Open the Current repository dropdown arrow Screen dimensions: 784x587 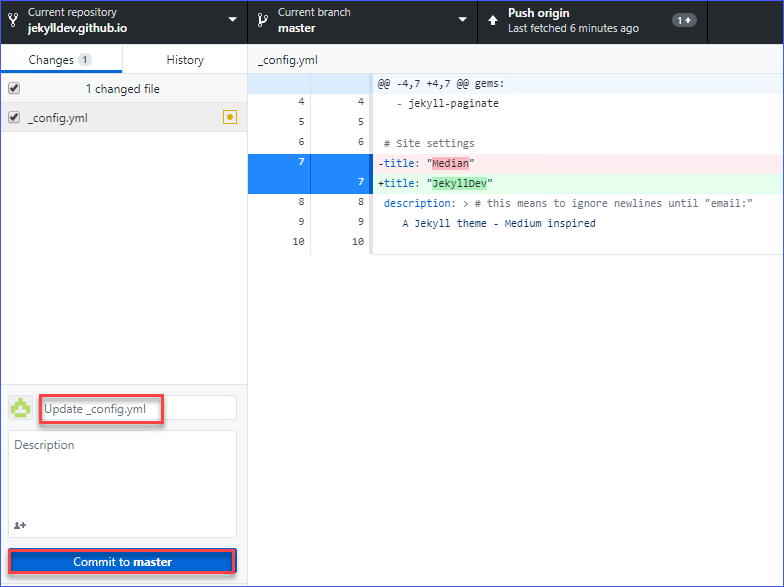point(232,20)
